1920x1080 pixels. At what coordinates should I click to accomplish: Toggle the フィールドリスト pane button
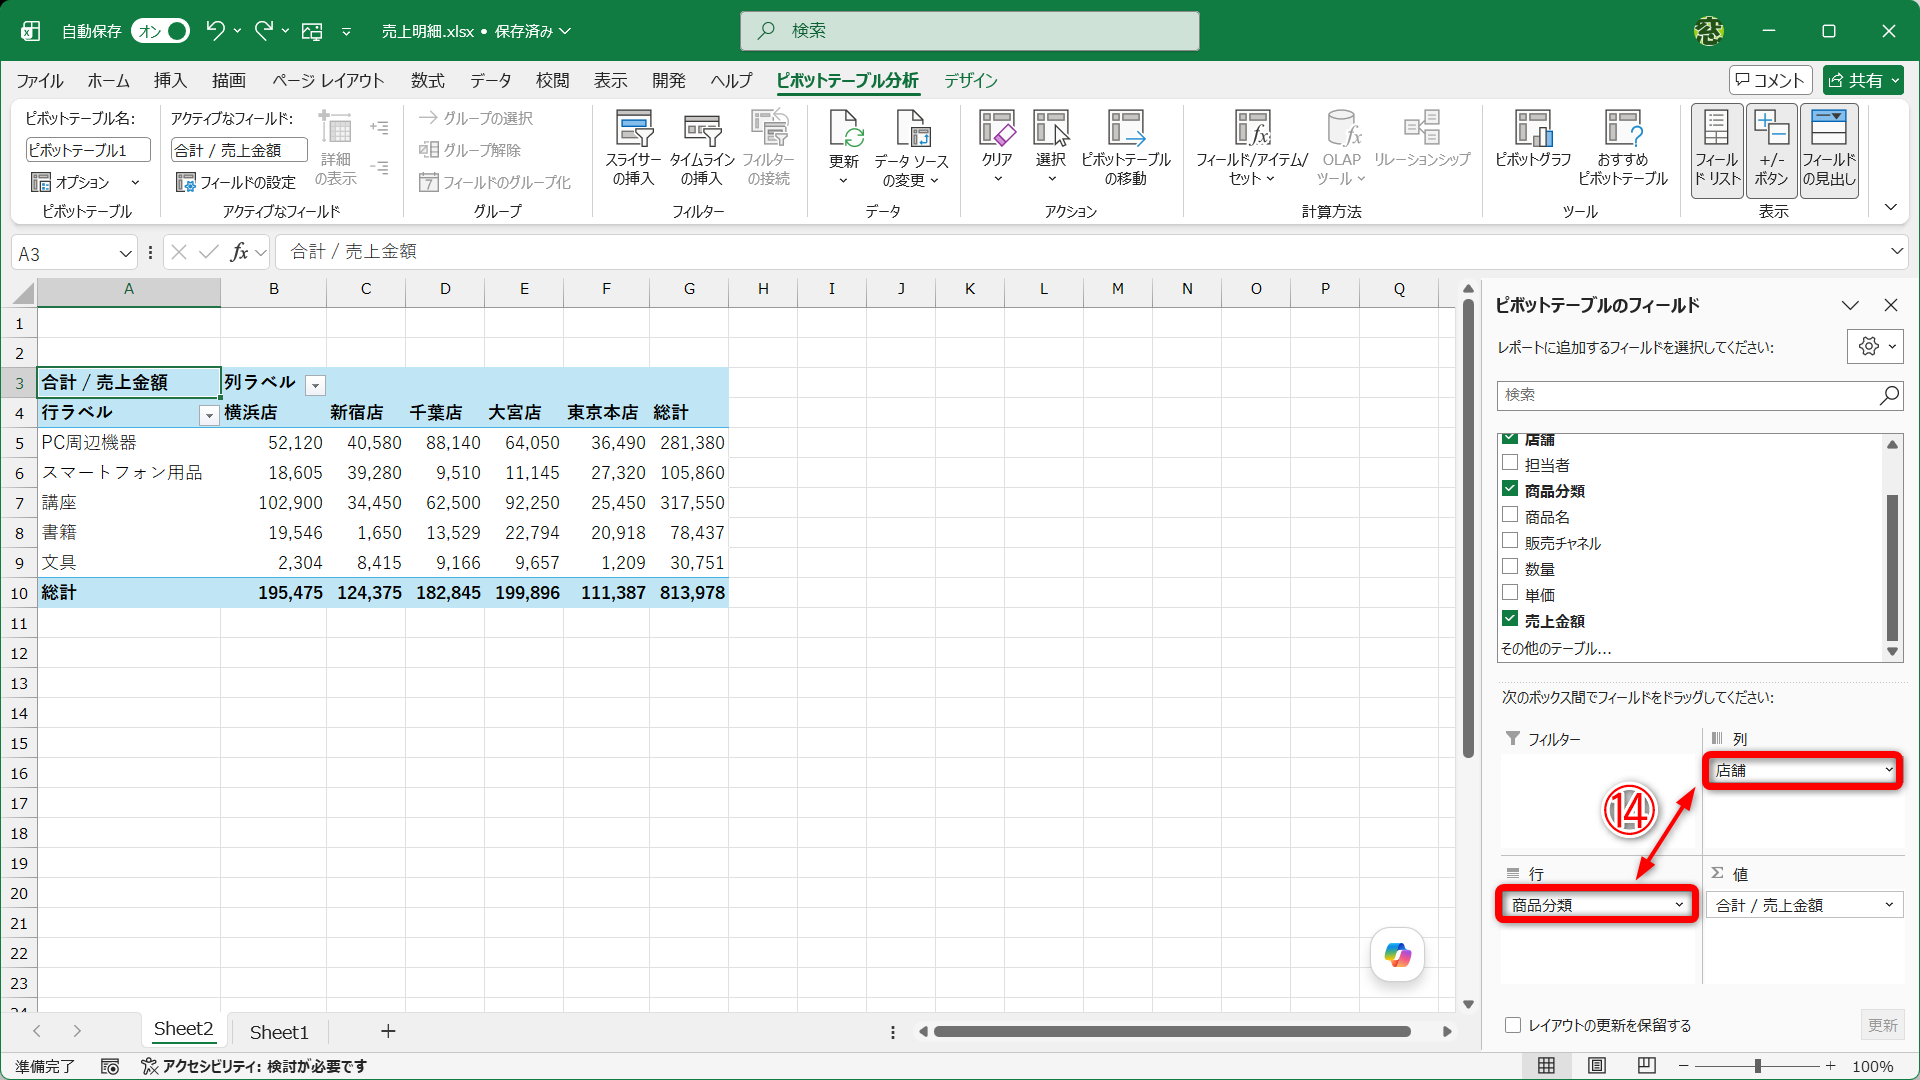pyautogui.click(x=1717, y=150)
